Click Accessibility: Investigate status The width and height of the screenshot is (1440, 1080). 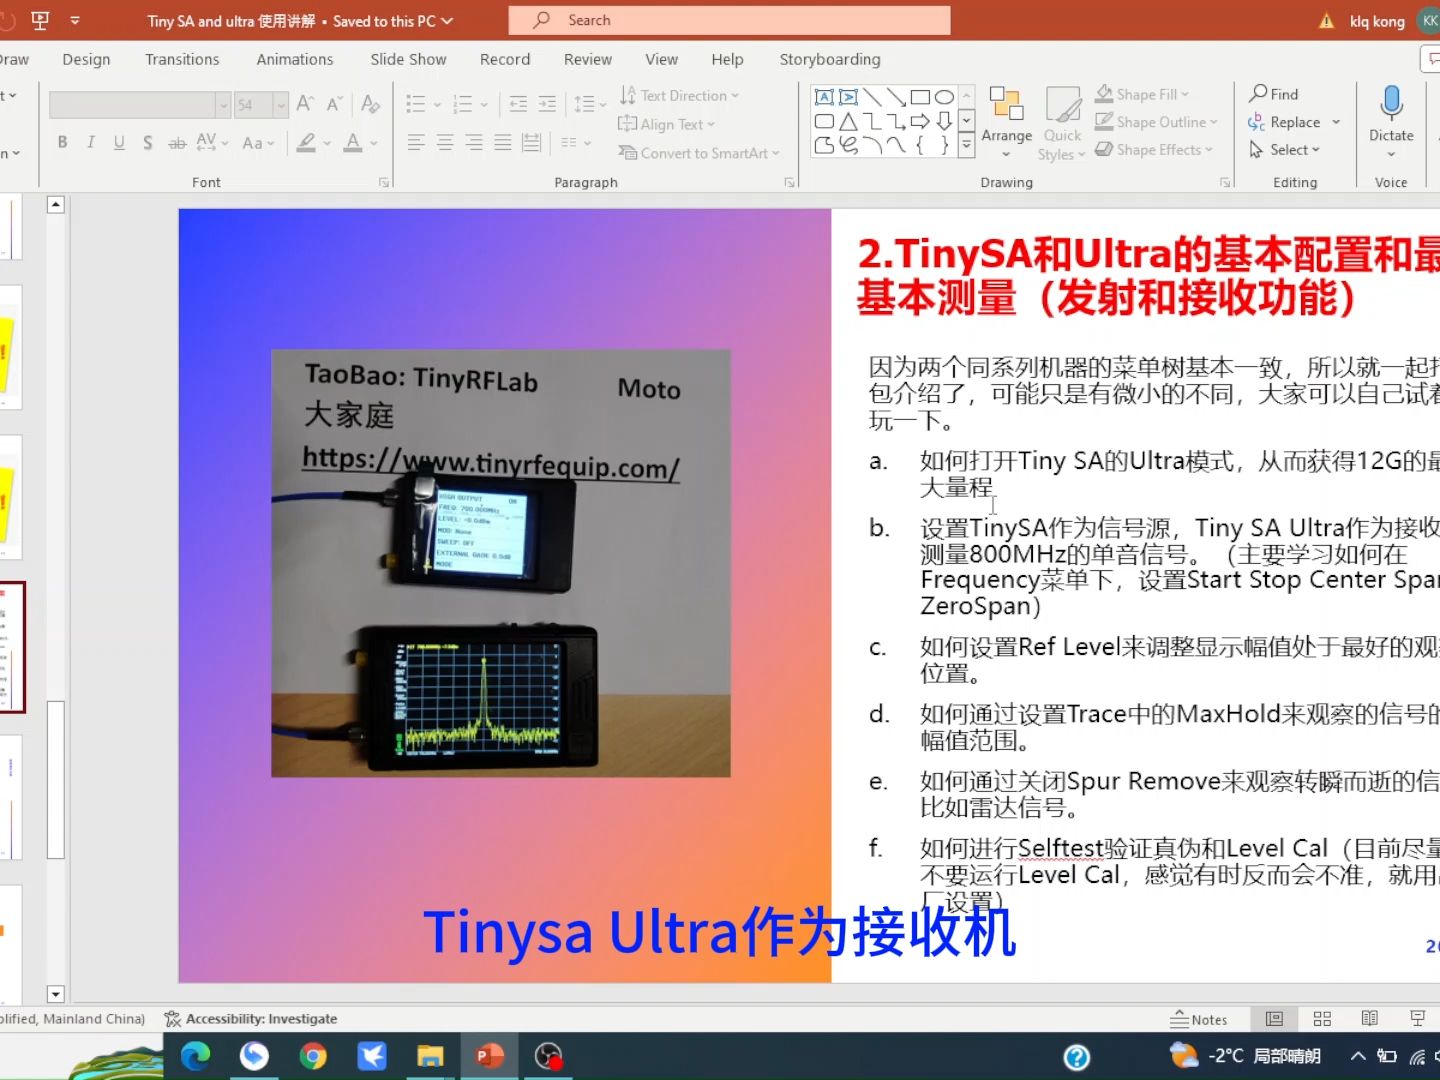(251, 1019)
